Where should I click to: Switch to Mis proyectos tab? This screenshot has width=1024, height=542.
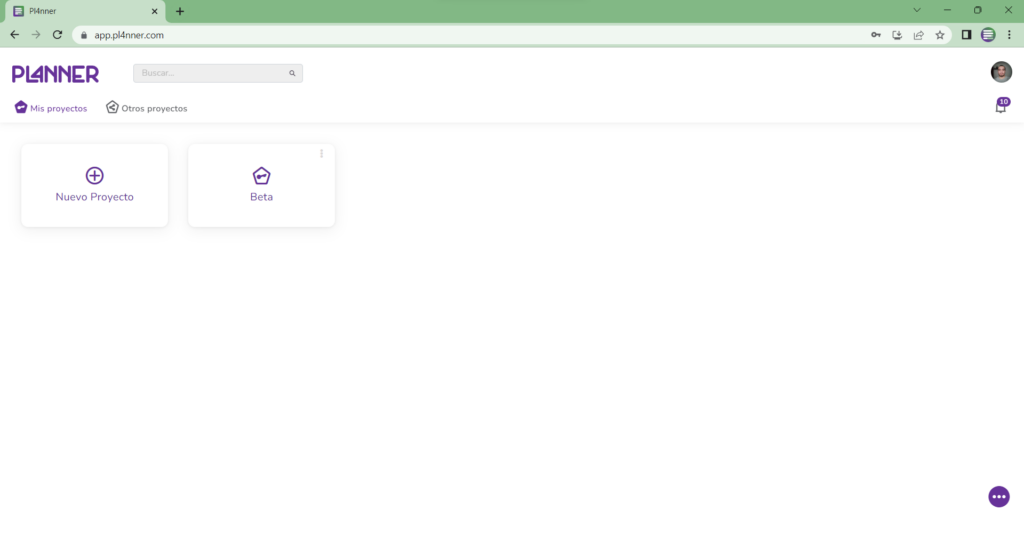point(51,108)
